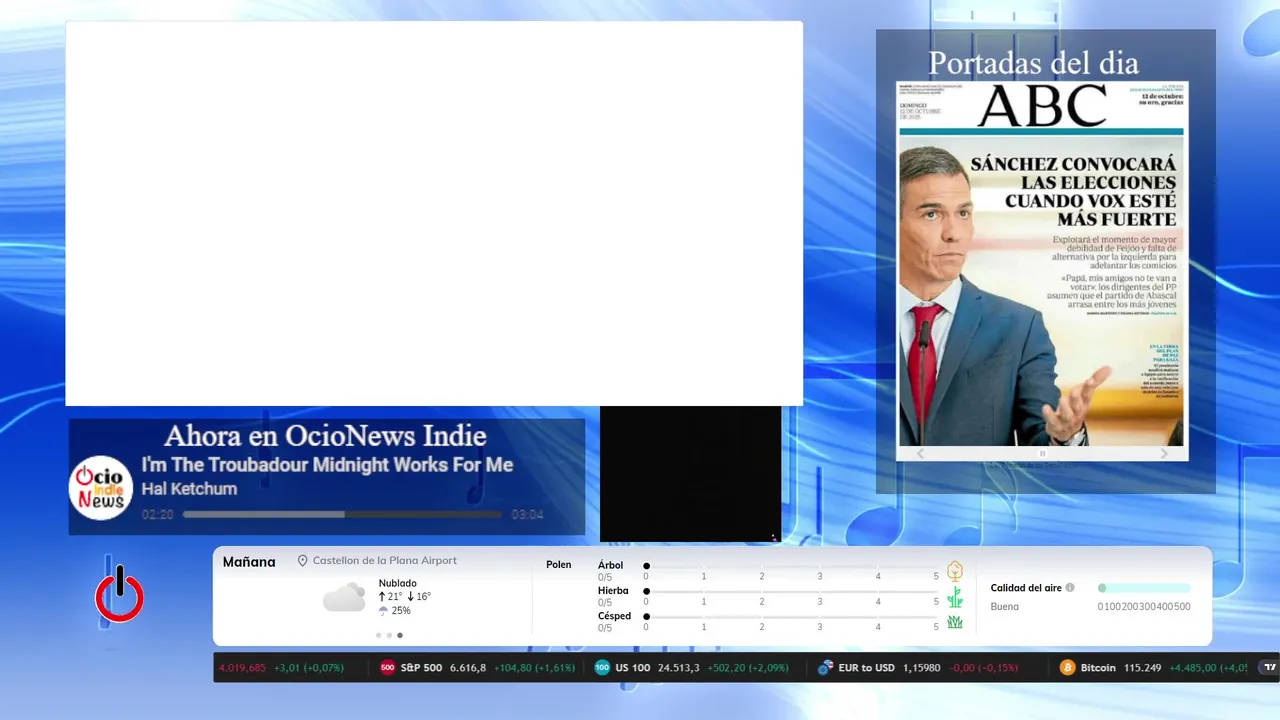The height and width of the screenshot is (720, 1280).
Task: Click the Buena air quality rating
Action: [x=1004, y=607]
